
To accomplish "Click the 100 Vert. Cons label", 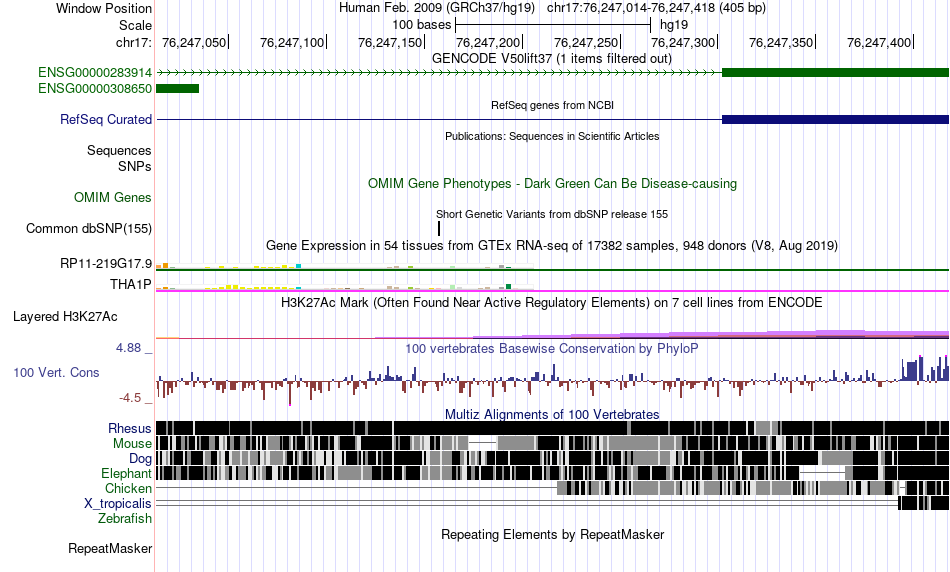I will tap(56, 373).
